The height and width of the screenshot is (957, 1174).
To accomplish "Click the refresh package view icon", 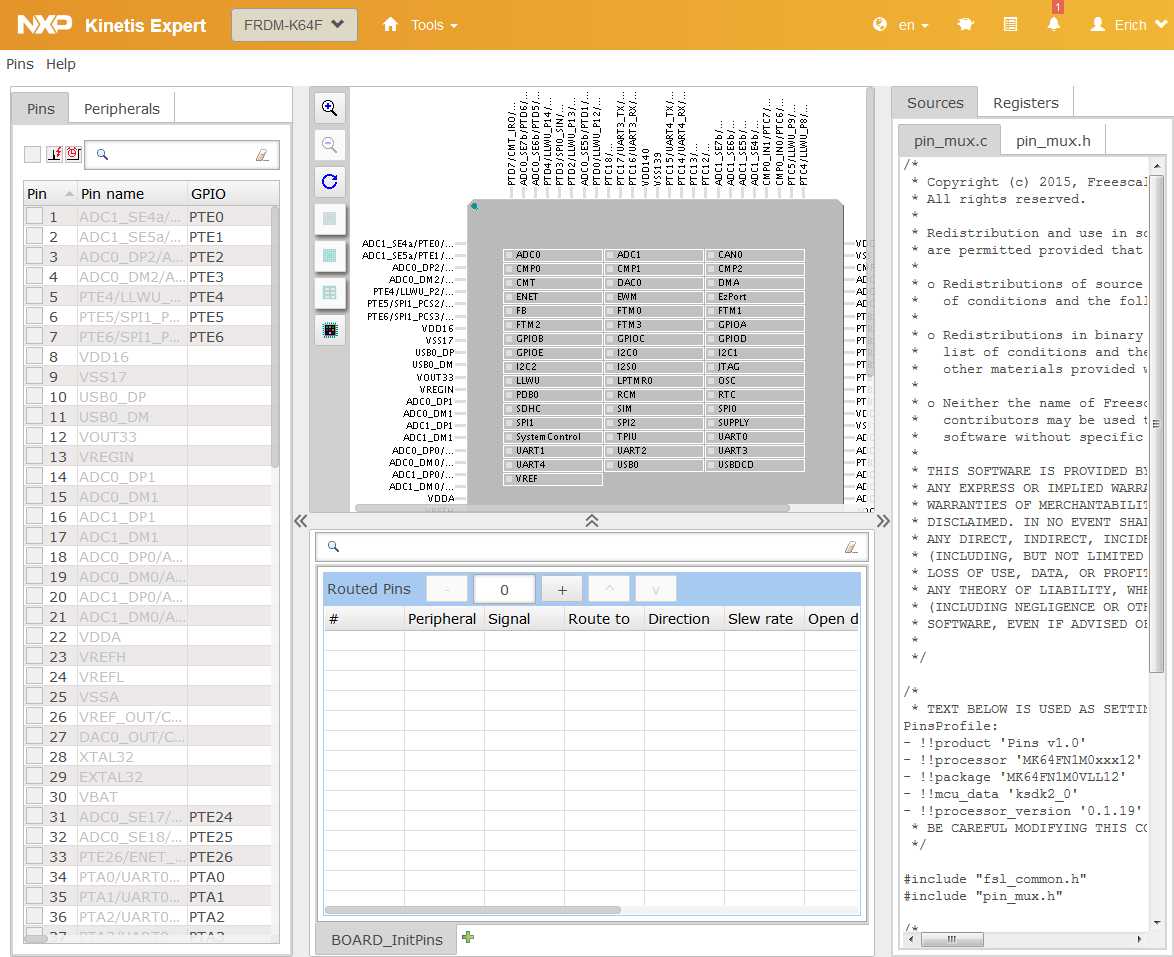I will 330,182.
